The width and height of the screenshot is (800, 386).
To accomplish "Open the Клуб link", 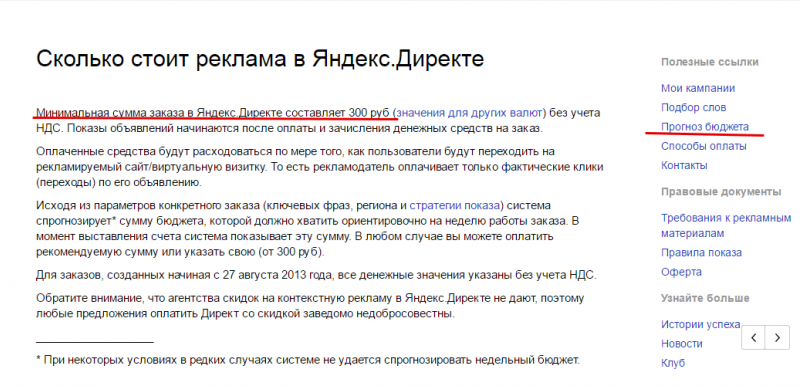I will (x=673, y=363).
